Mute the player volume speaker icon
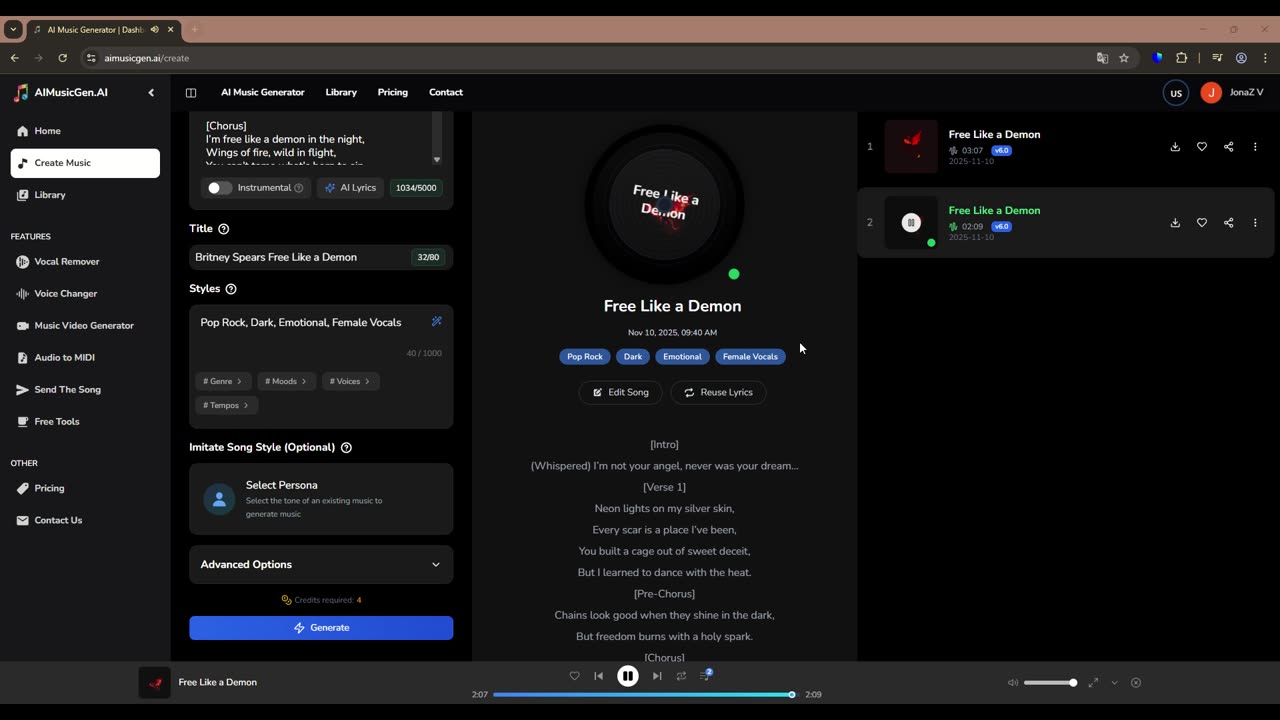The image size is (1280, 720). [1013, 683]
